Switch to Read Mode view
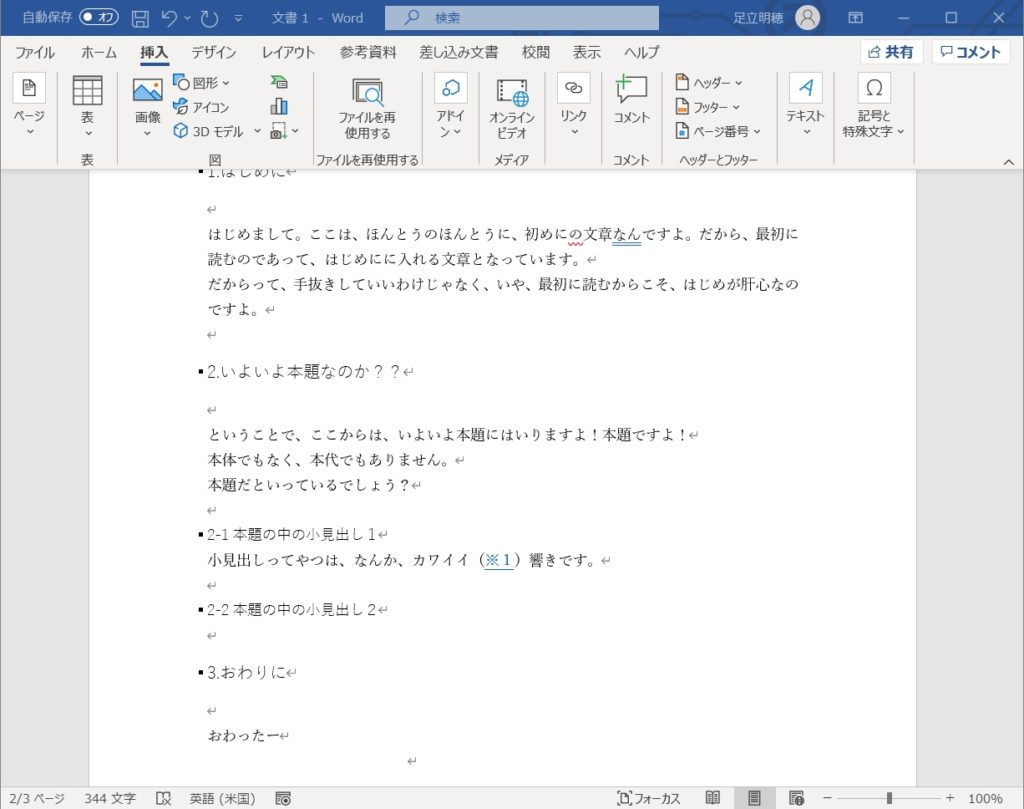The image size is (1024, 809). 712,798
